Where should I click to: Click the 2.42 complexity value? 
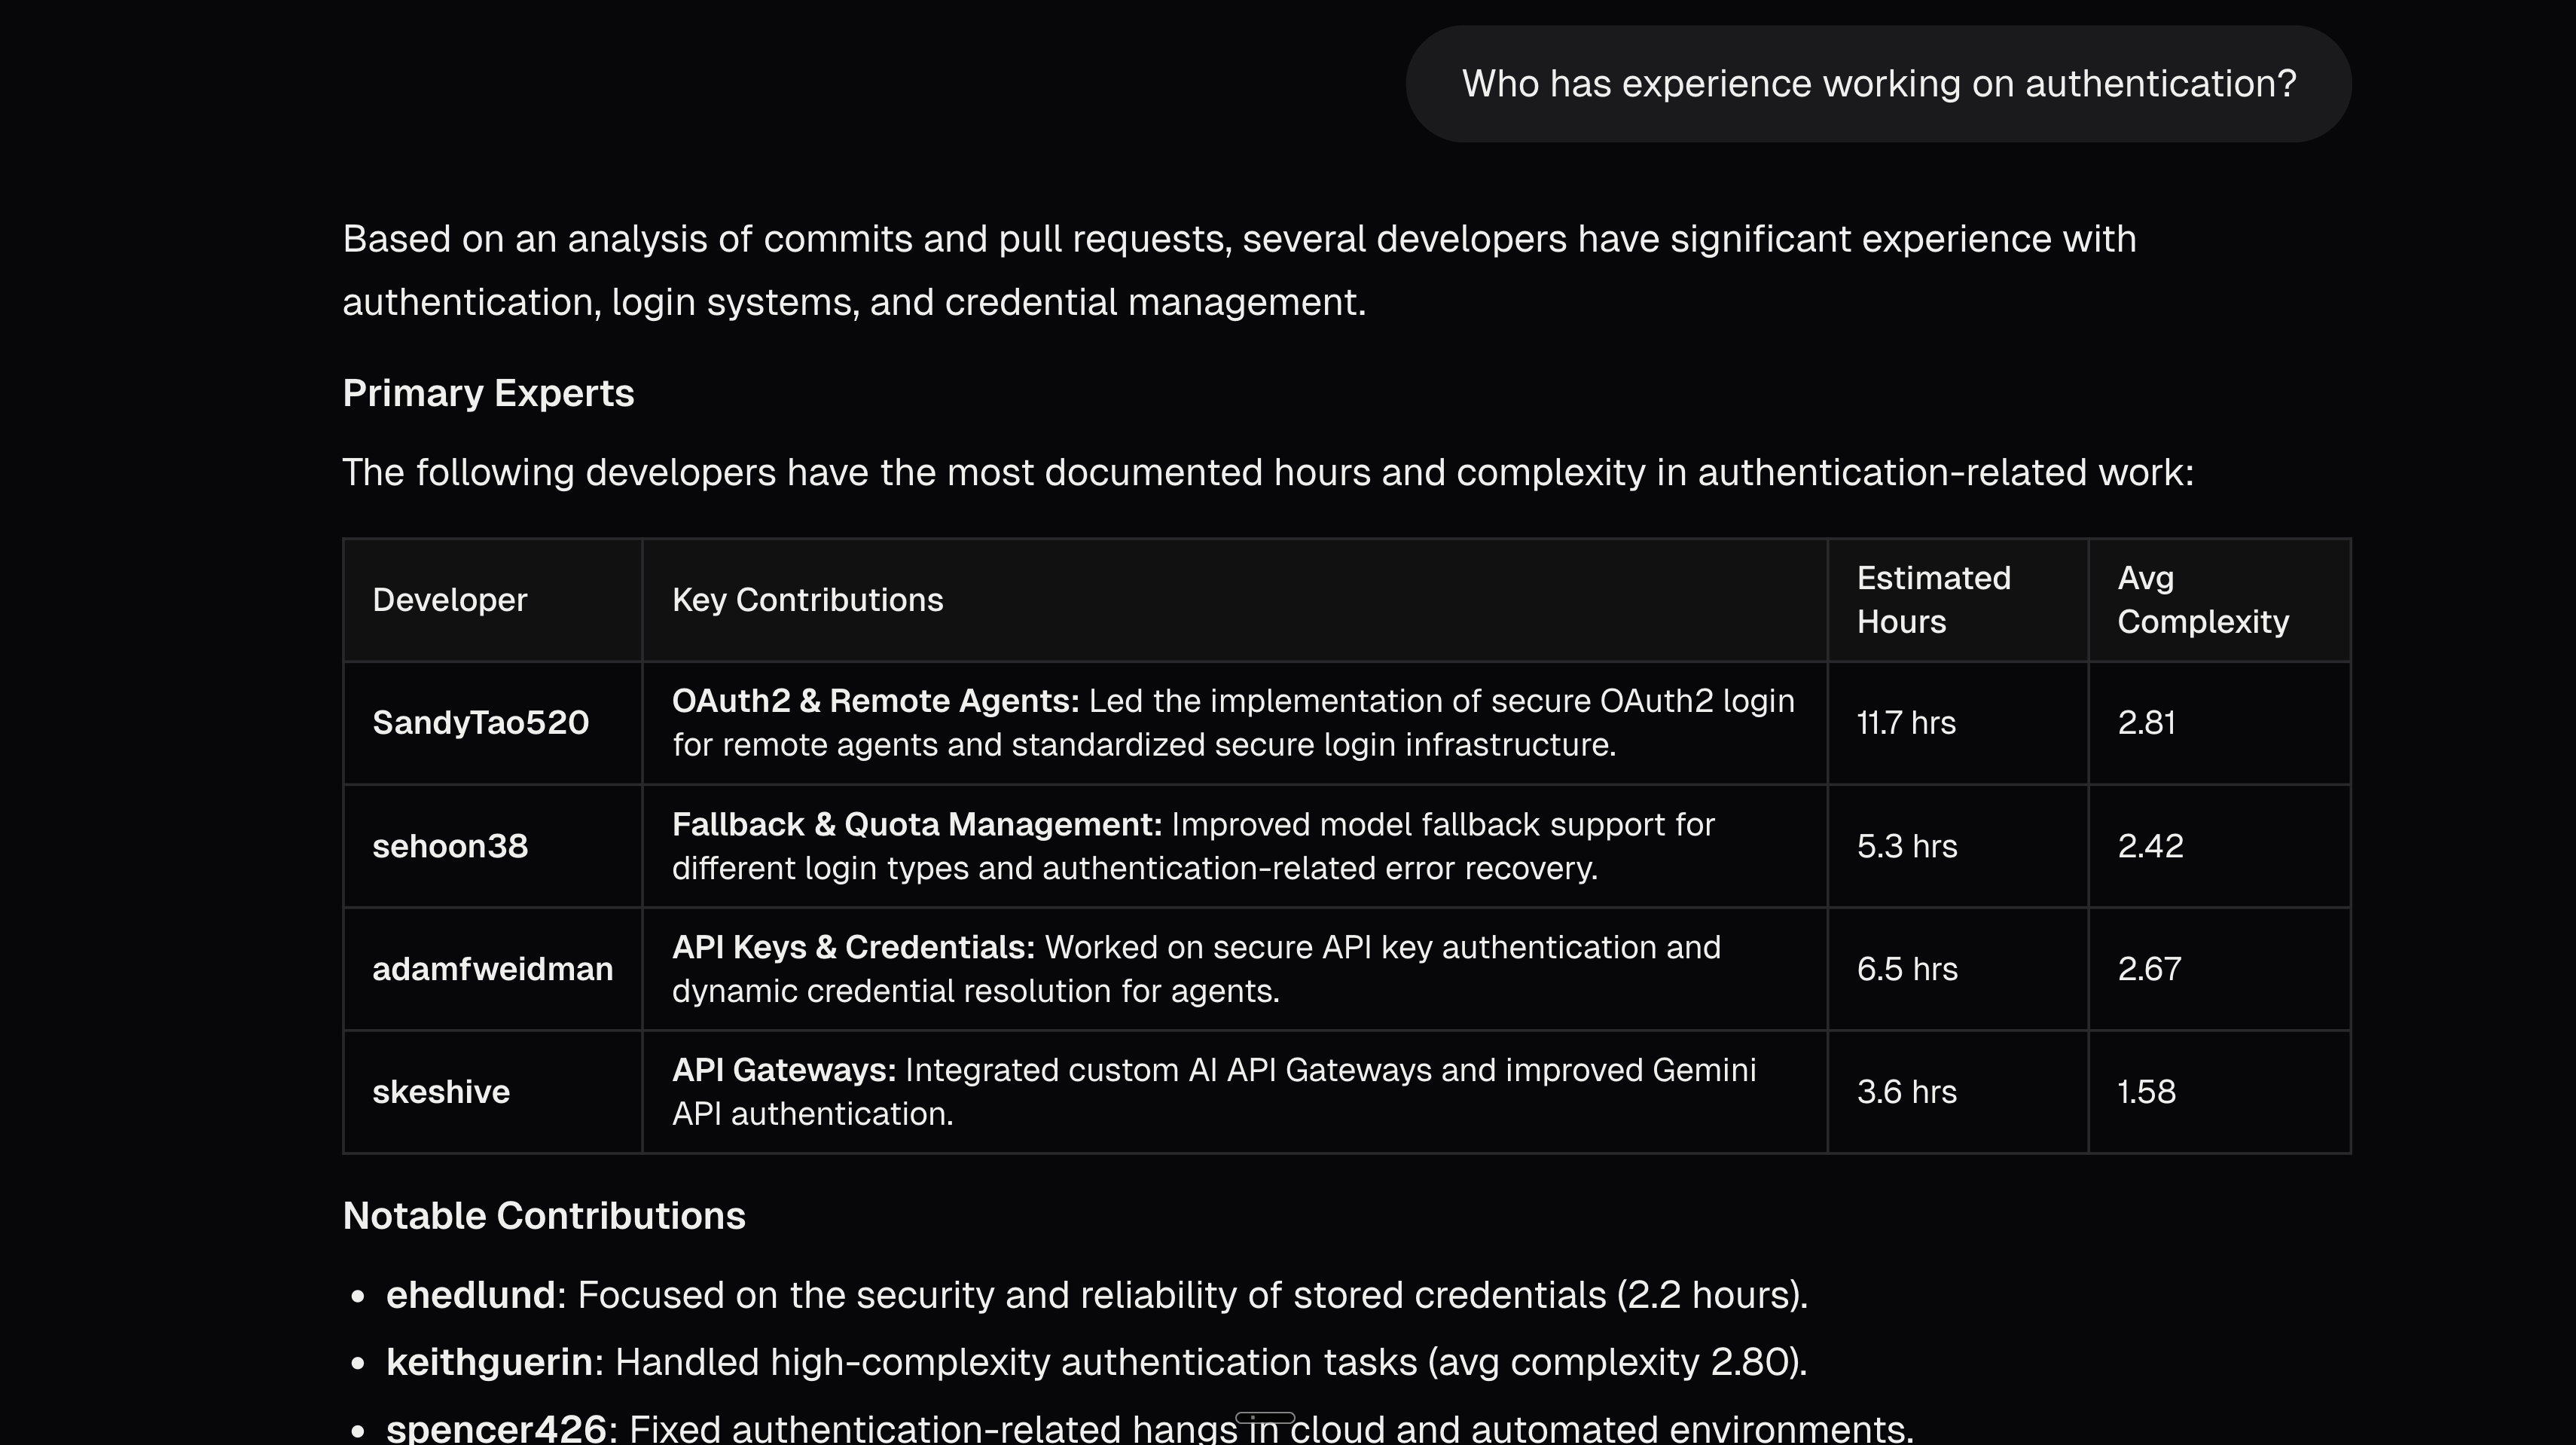coord(2150,846)
